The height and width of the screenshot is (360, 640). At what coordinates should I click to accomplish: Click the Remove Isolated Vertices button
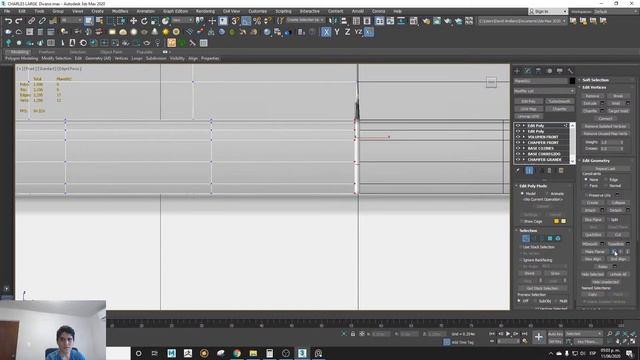coord(605,126)
